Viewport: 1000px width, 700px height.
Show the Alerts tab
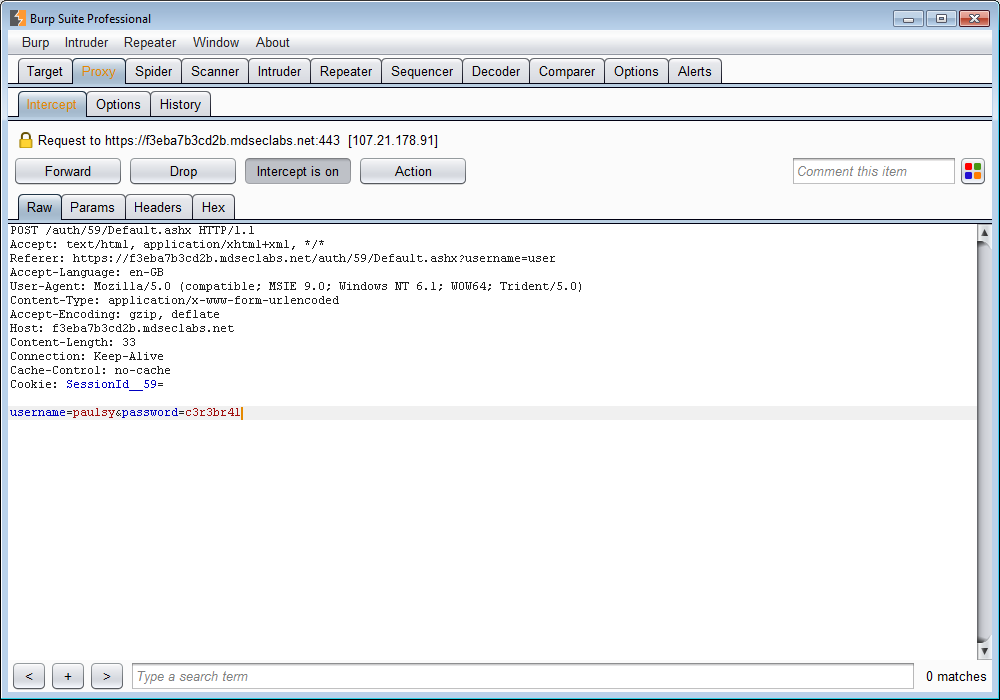point(695,71)
